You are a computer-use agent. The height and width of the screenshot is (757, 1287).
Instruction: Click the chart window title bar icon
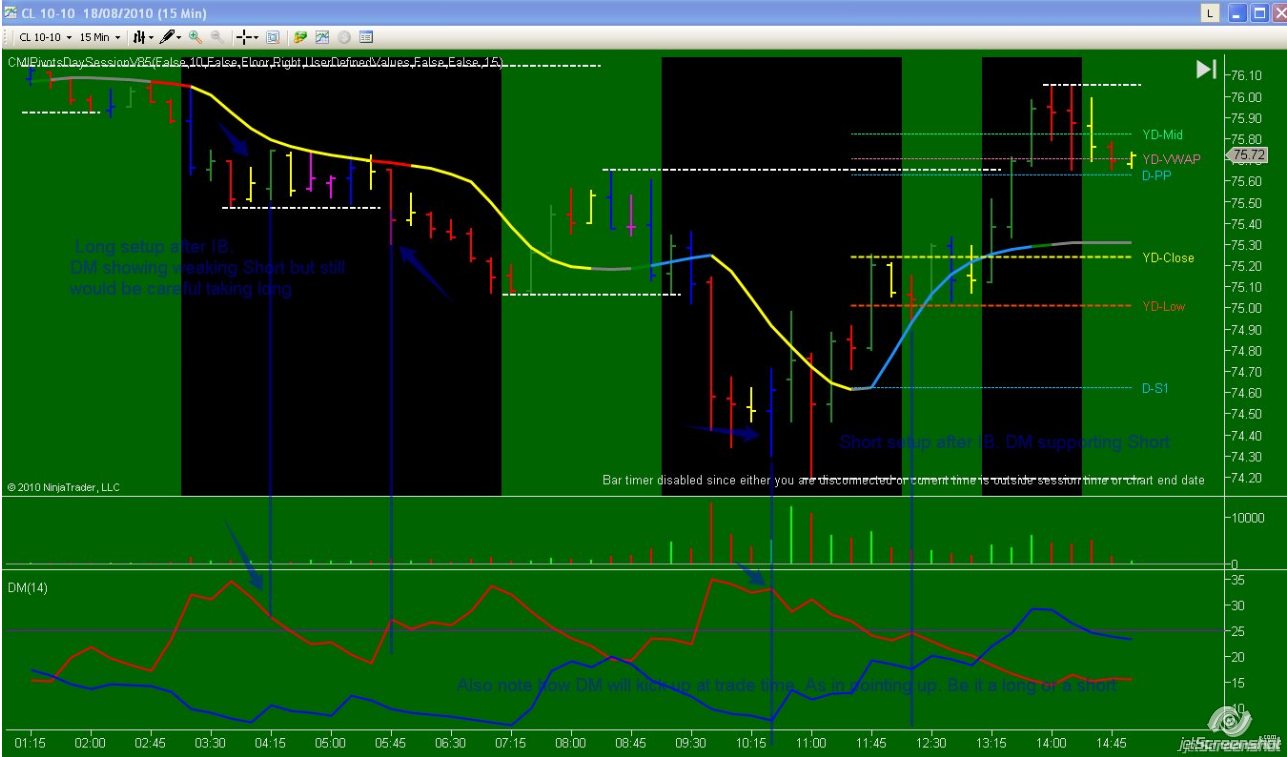point(10,12)
